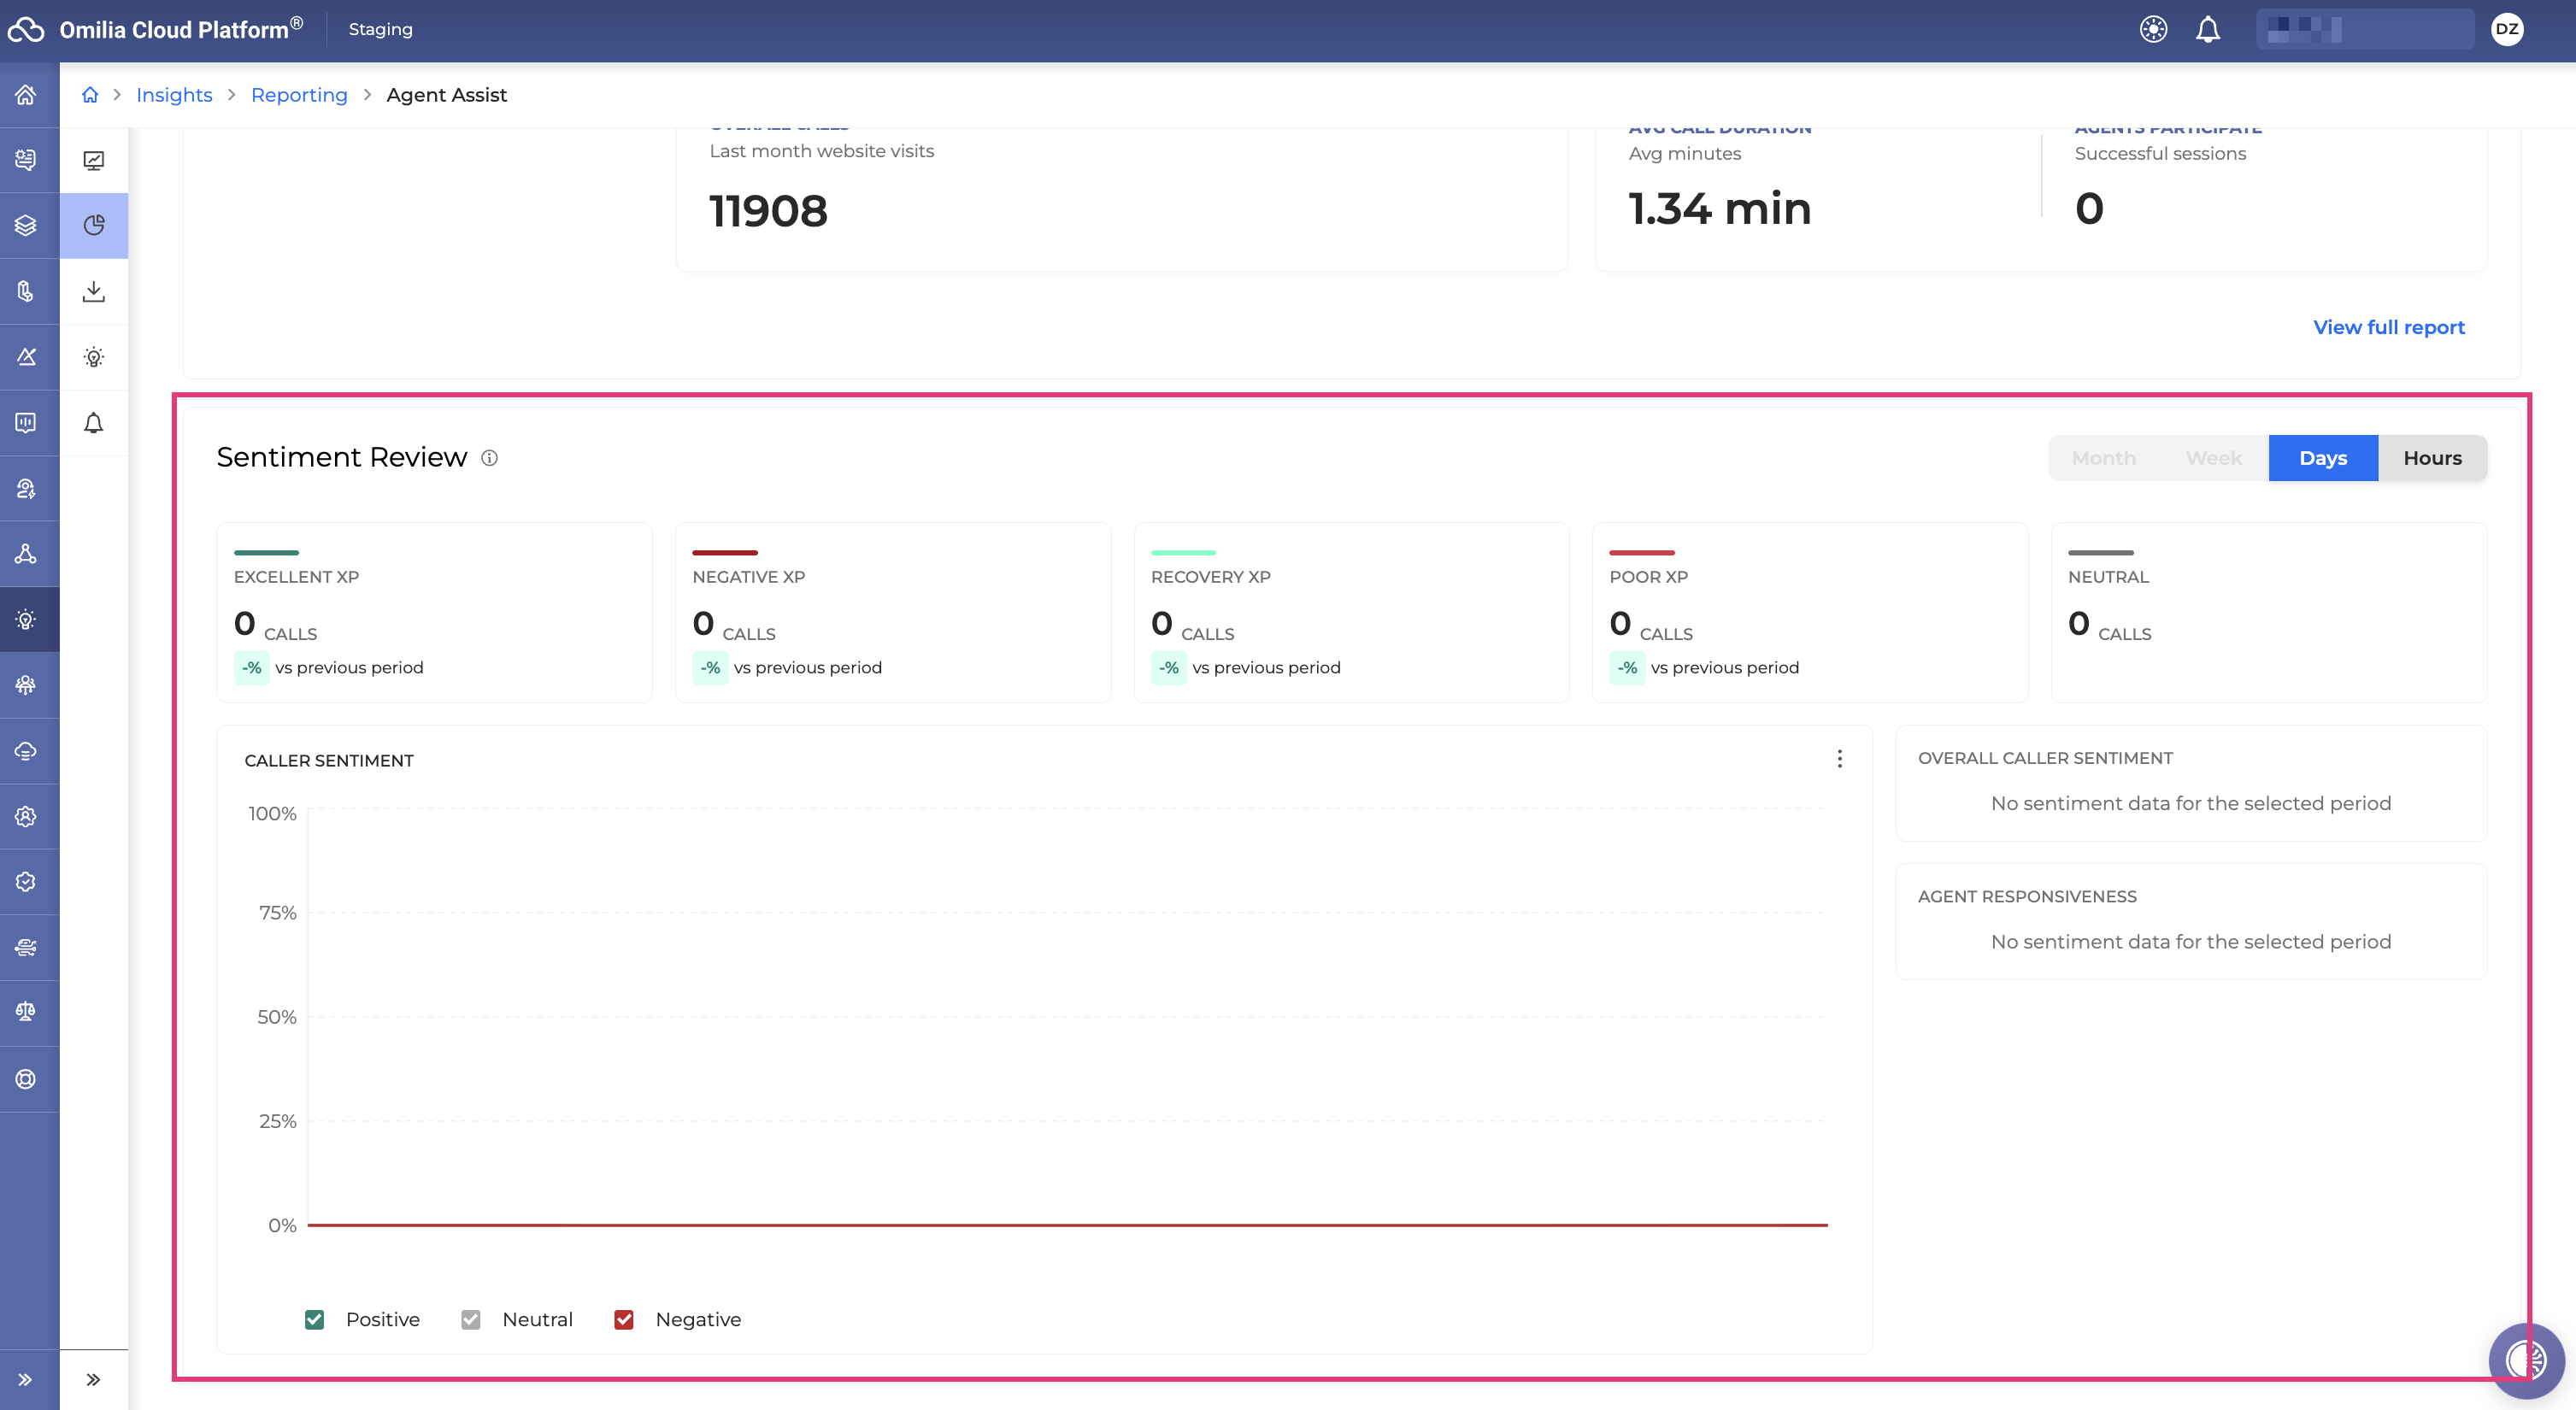
Task: Select the Month period tab
Action: tap(2104, 458)
